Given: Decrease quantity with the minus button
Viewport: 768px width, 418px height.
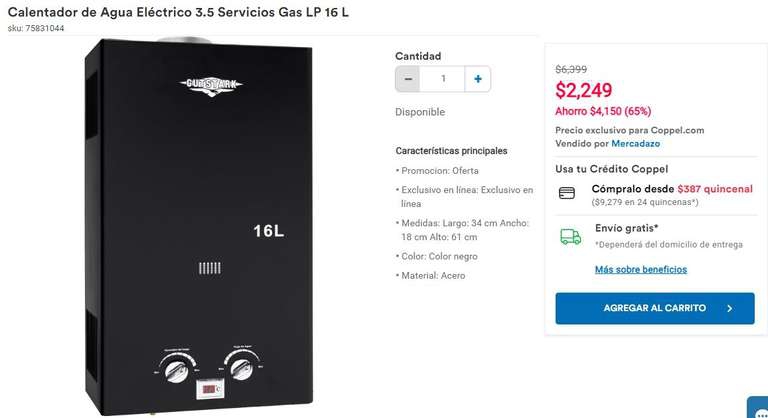Looking at the screenshot, I should pos(408,79).
